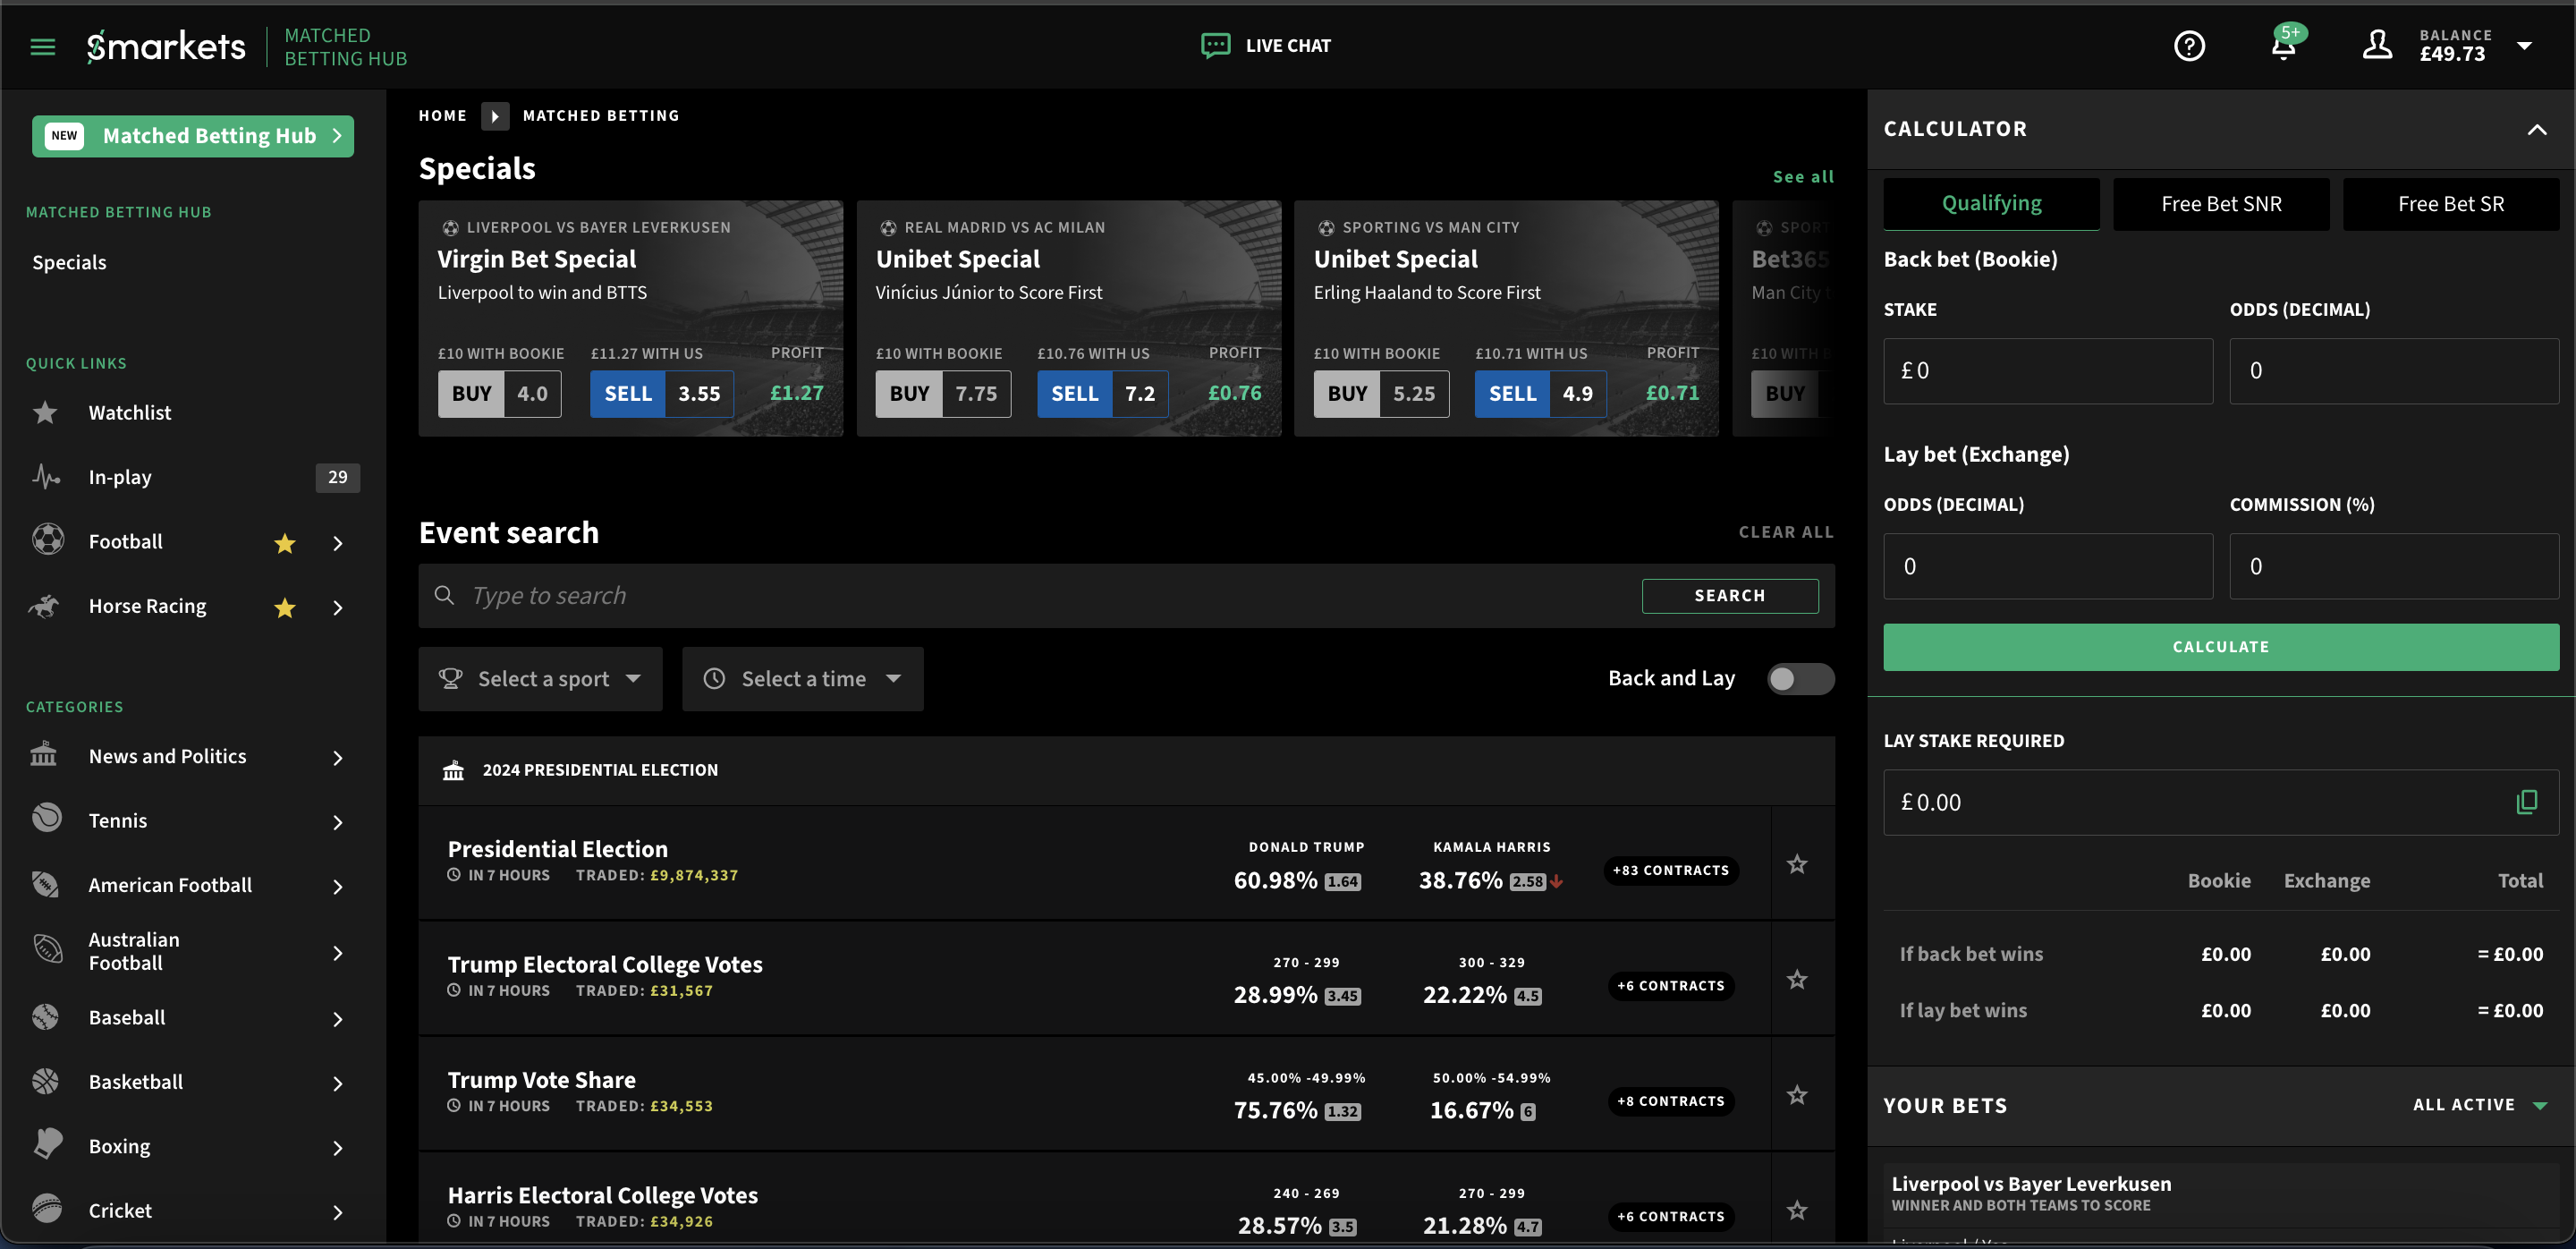Open the Select a sport dropdown

(540, 679)
